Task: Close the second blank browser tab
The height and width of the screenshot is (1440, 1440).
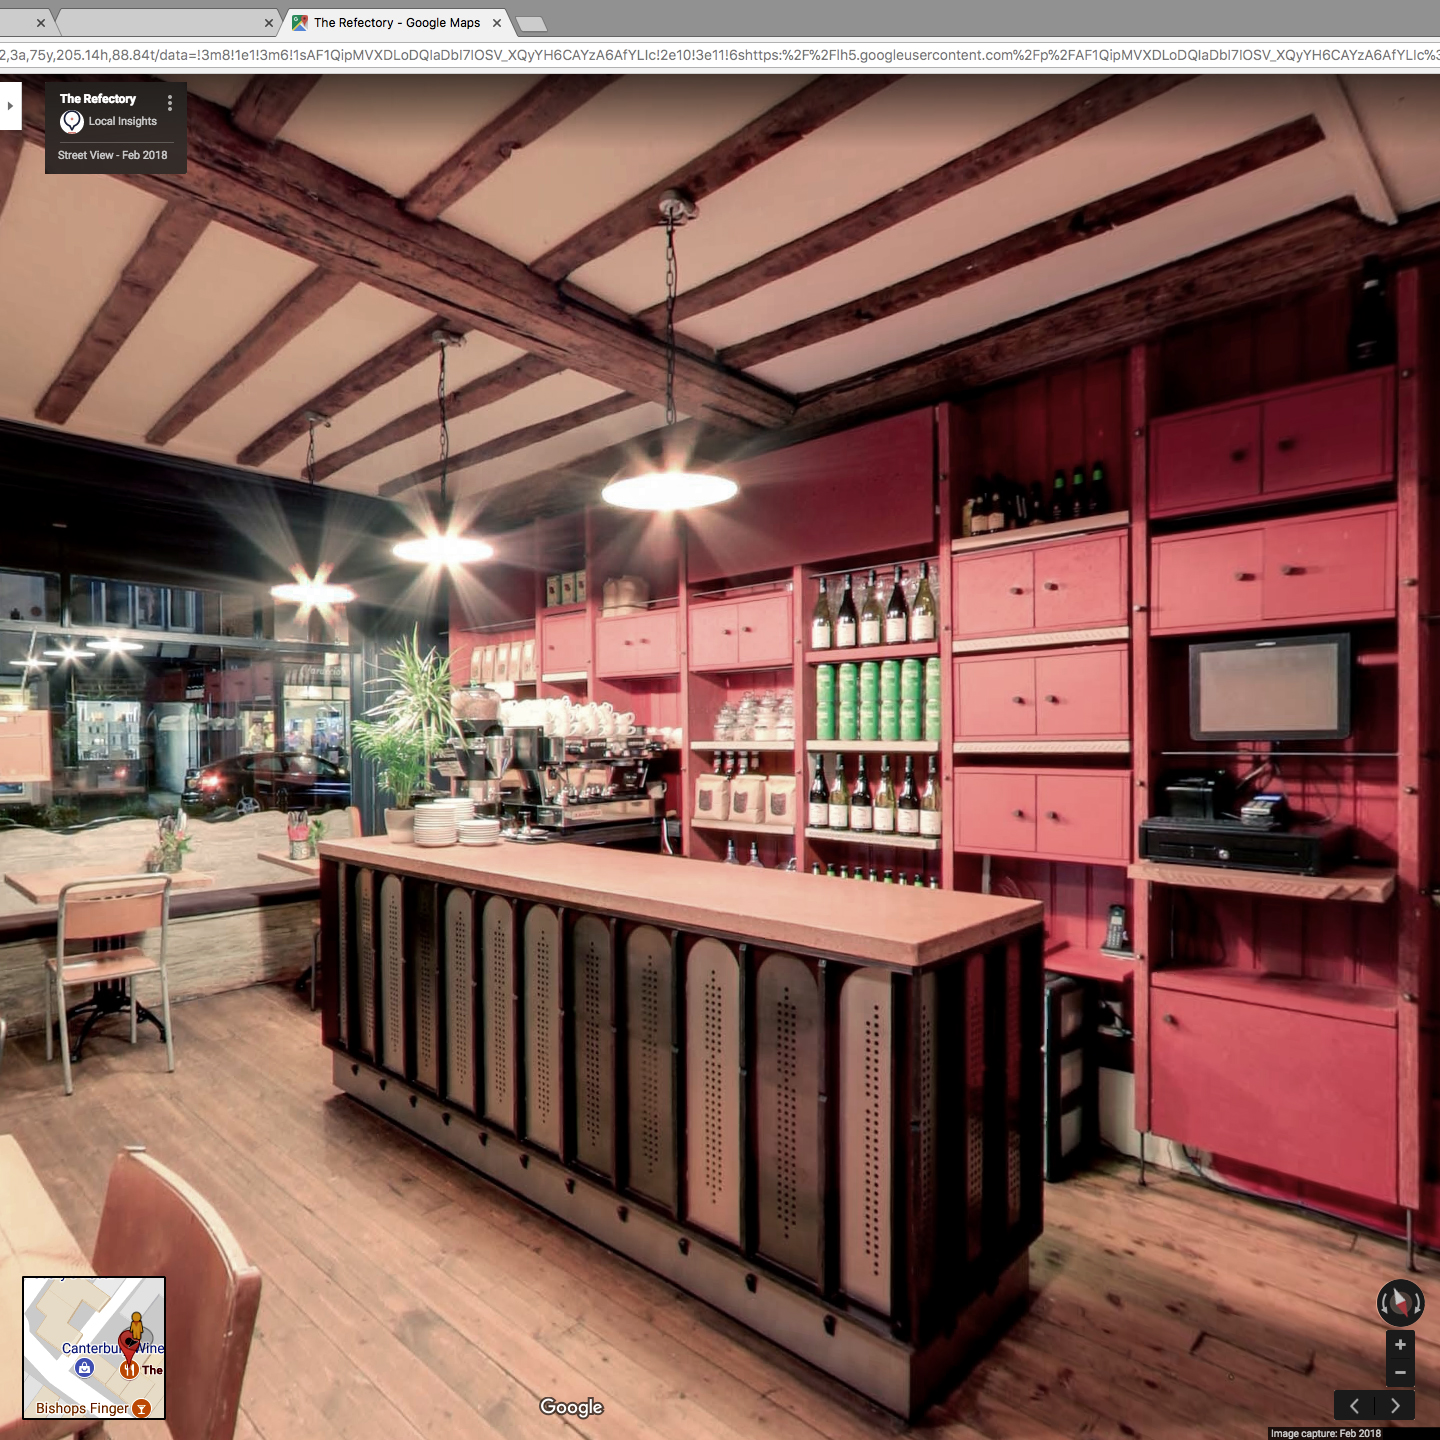Action: click(269, 23)
